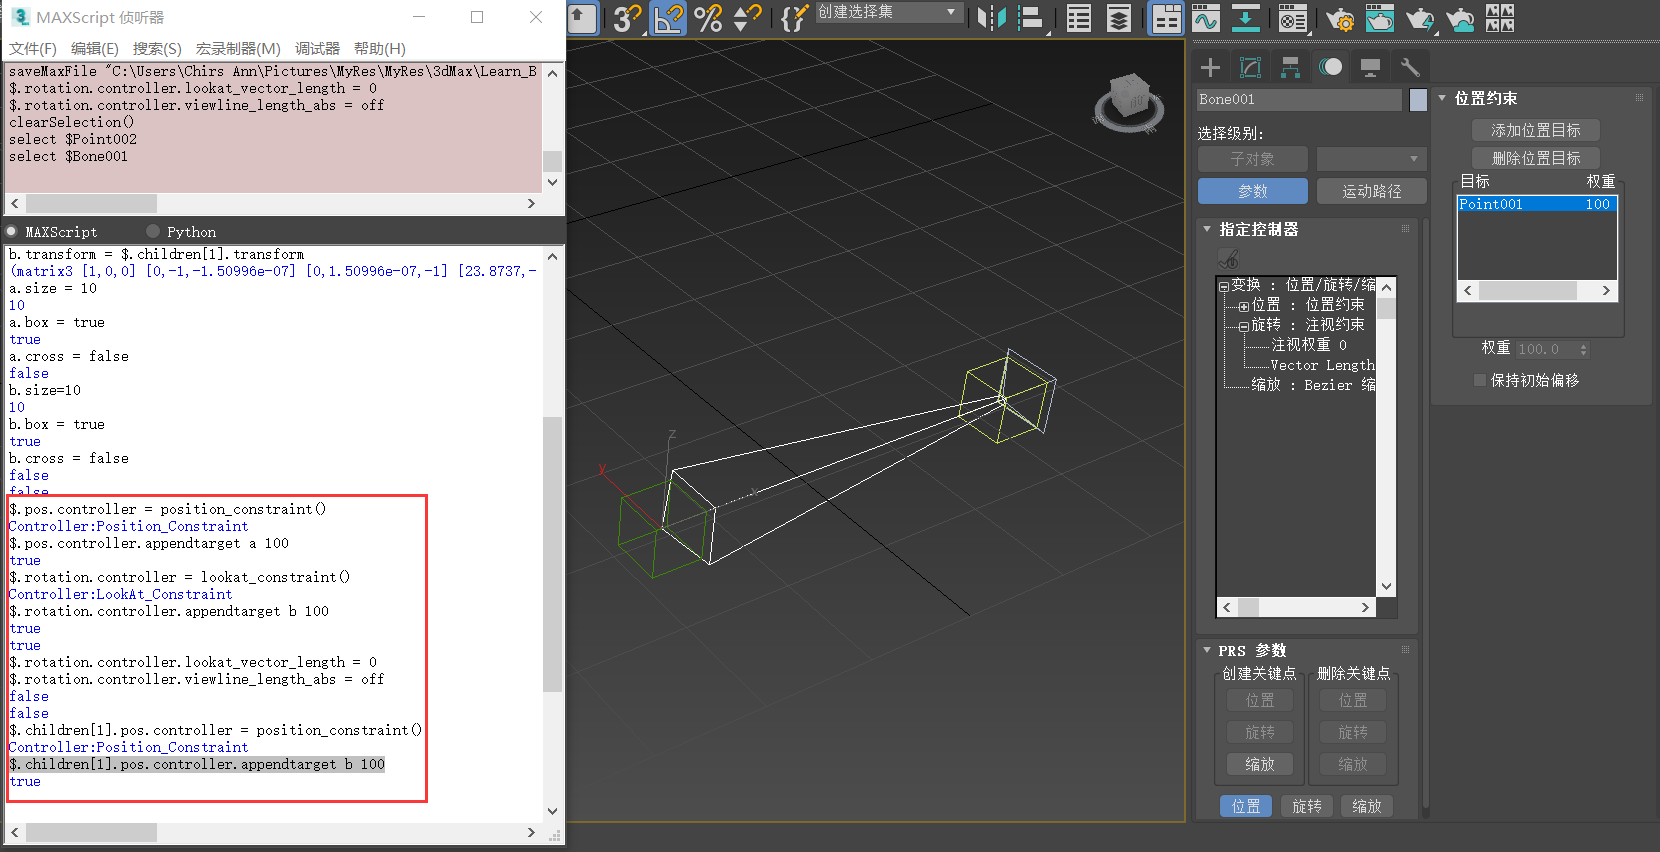This screenshot has width=1660, height=852.
Task: Click the Render Production teapot icon
Action: click(x=1420, y=18)
